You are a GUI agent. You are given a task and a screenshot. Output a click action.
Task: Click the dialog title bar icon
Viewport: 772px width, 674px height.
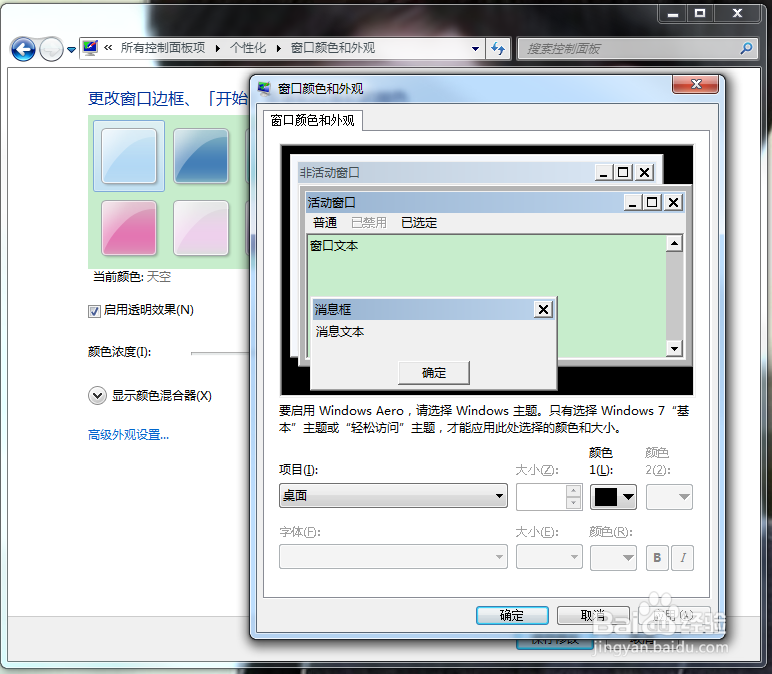(x=265, y=89)
